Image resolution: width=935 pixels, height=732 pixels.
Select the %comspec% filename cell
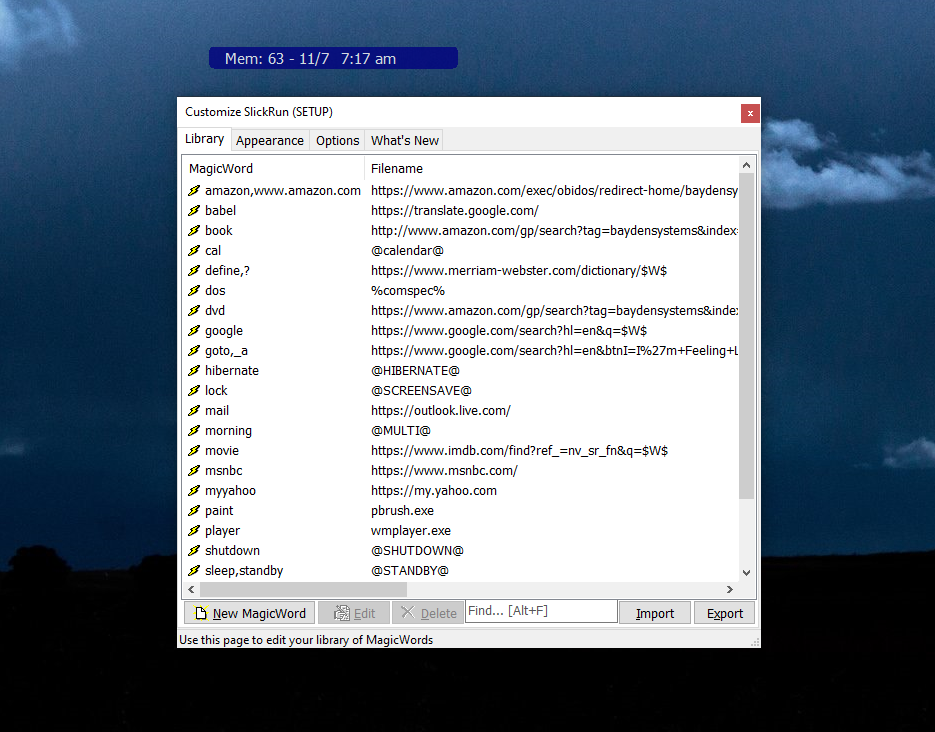coord(408,290)
